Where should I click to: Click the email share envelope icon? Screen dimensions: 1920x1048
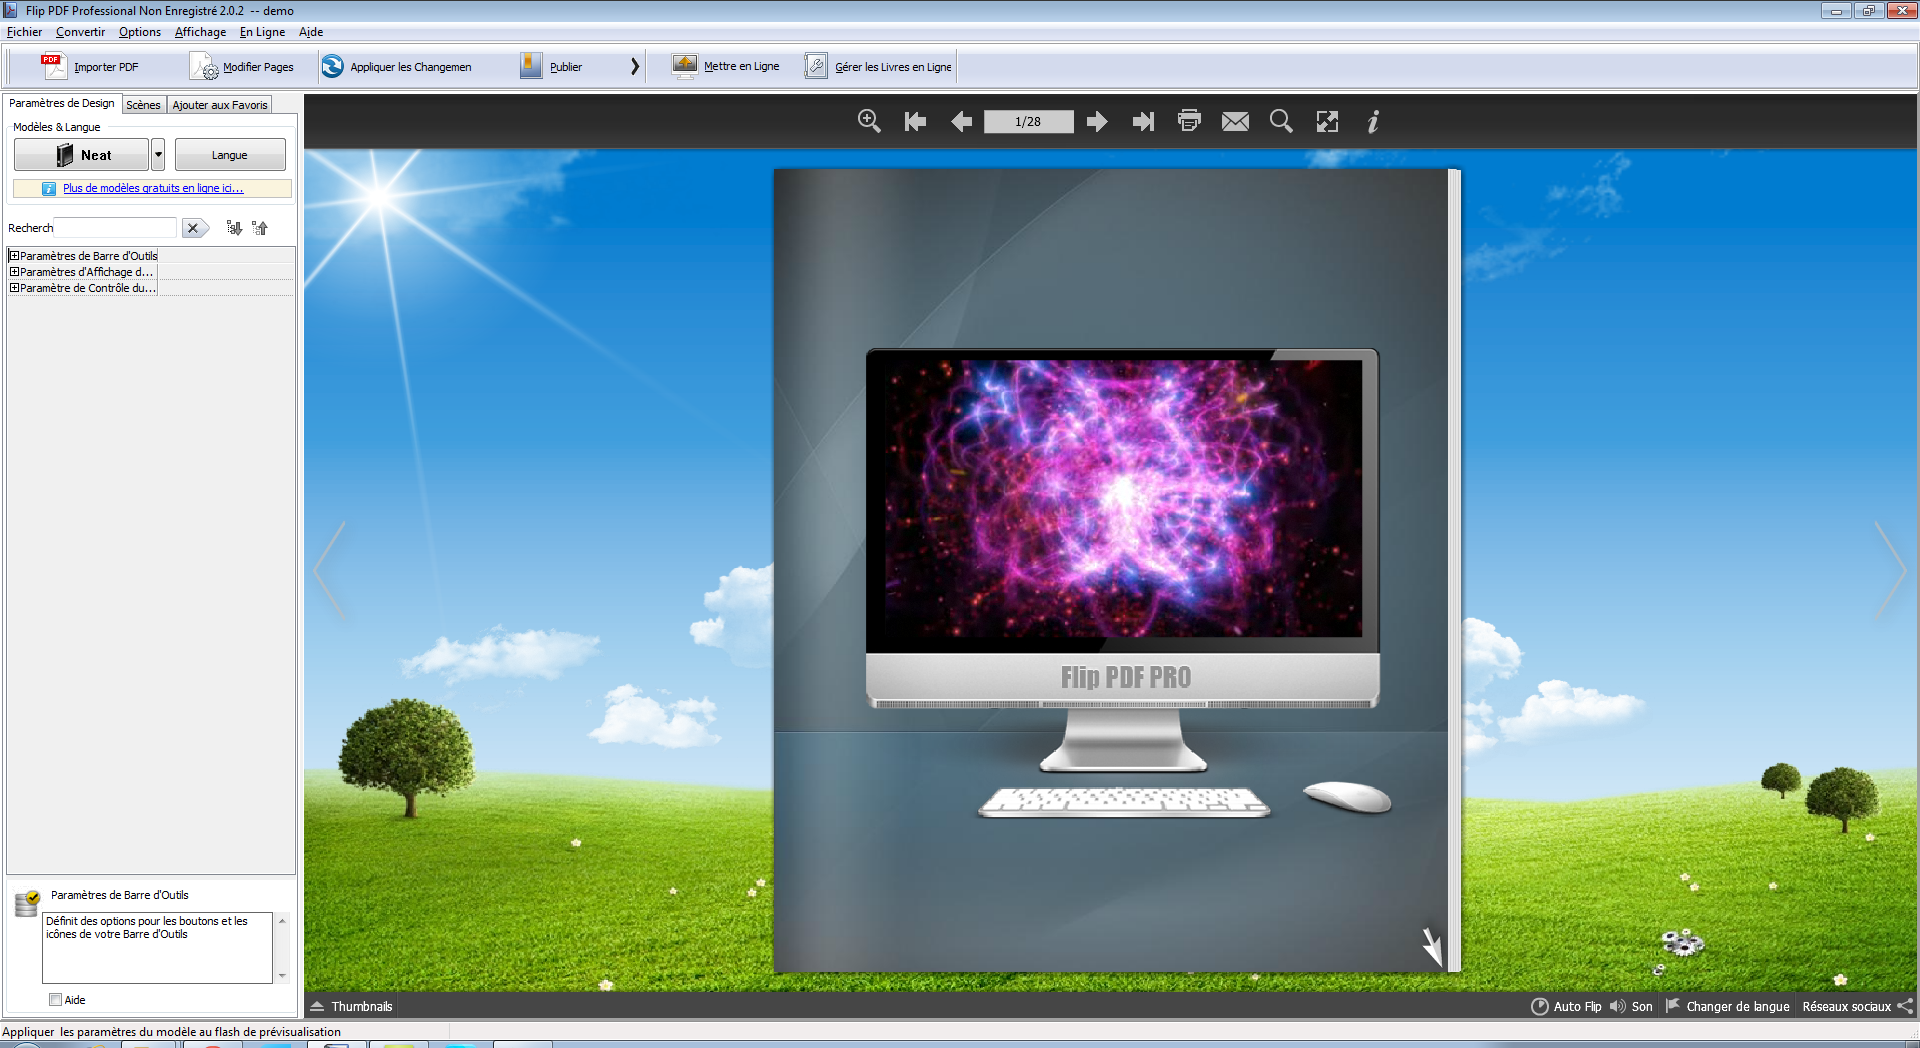(x=1235, y=121)
